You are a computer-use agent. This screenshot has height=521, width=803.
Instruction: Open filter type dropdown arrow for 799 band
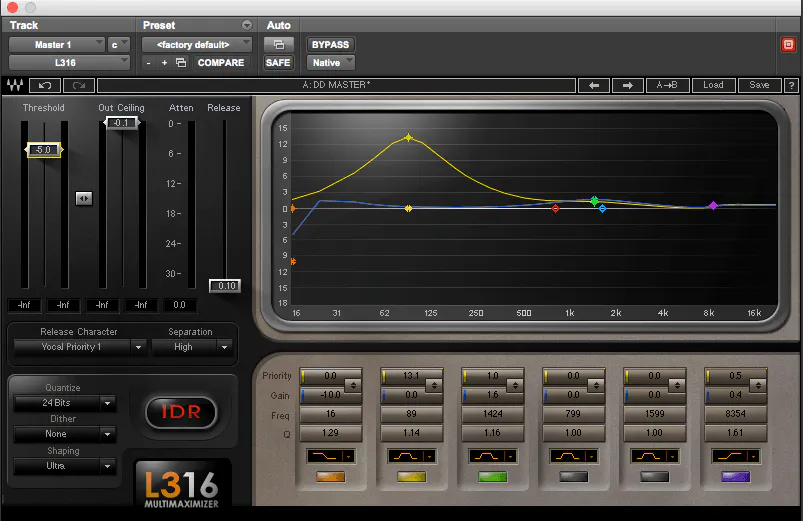coord(591,456)
